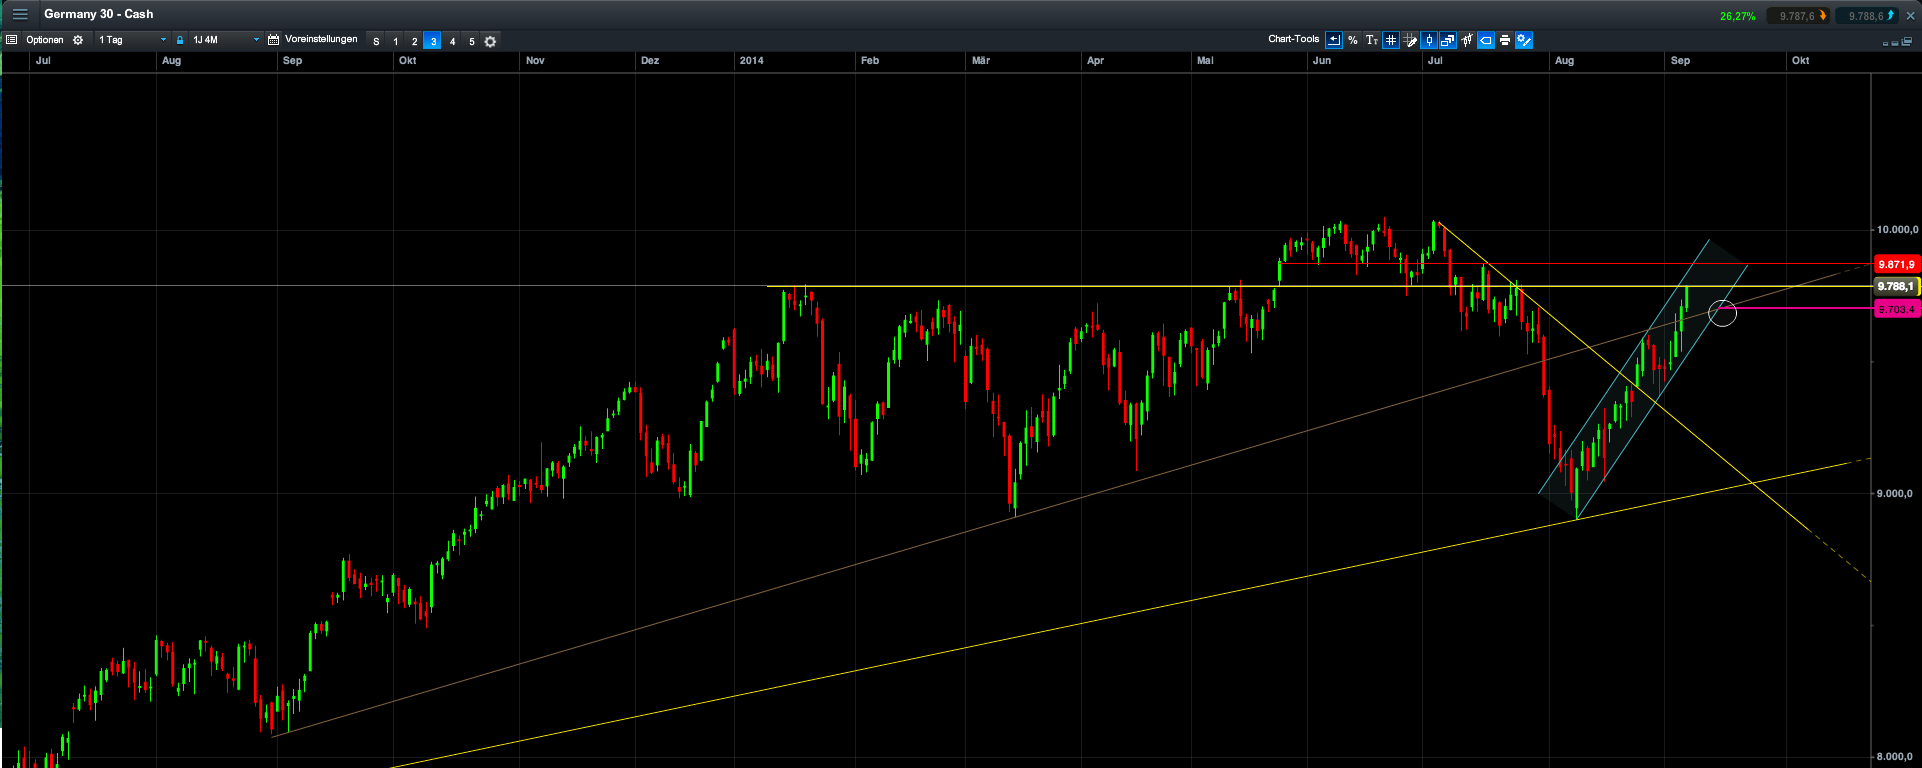Viewport: 1922px width, 768px height.
Task: Select the candlestick pattern tool
Action: coord(1467,40)
